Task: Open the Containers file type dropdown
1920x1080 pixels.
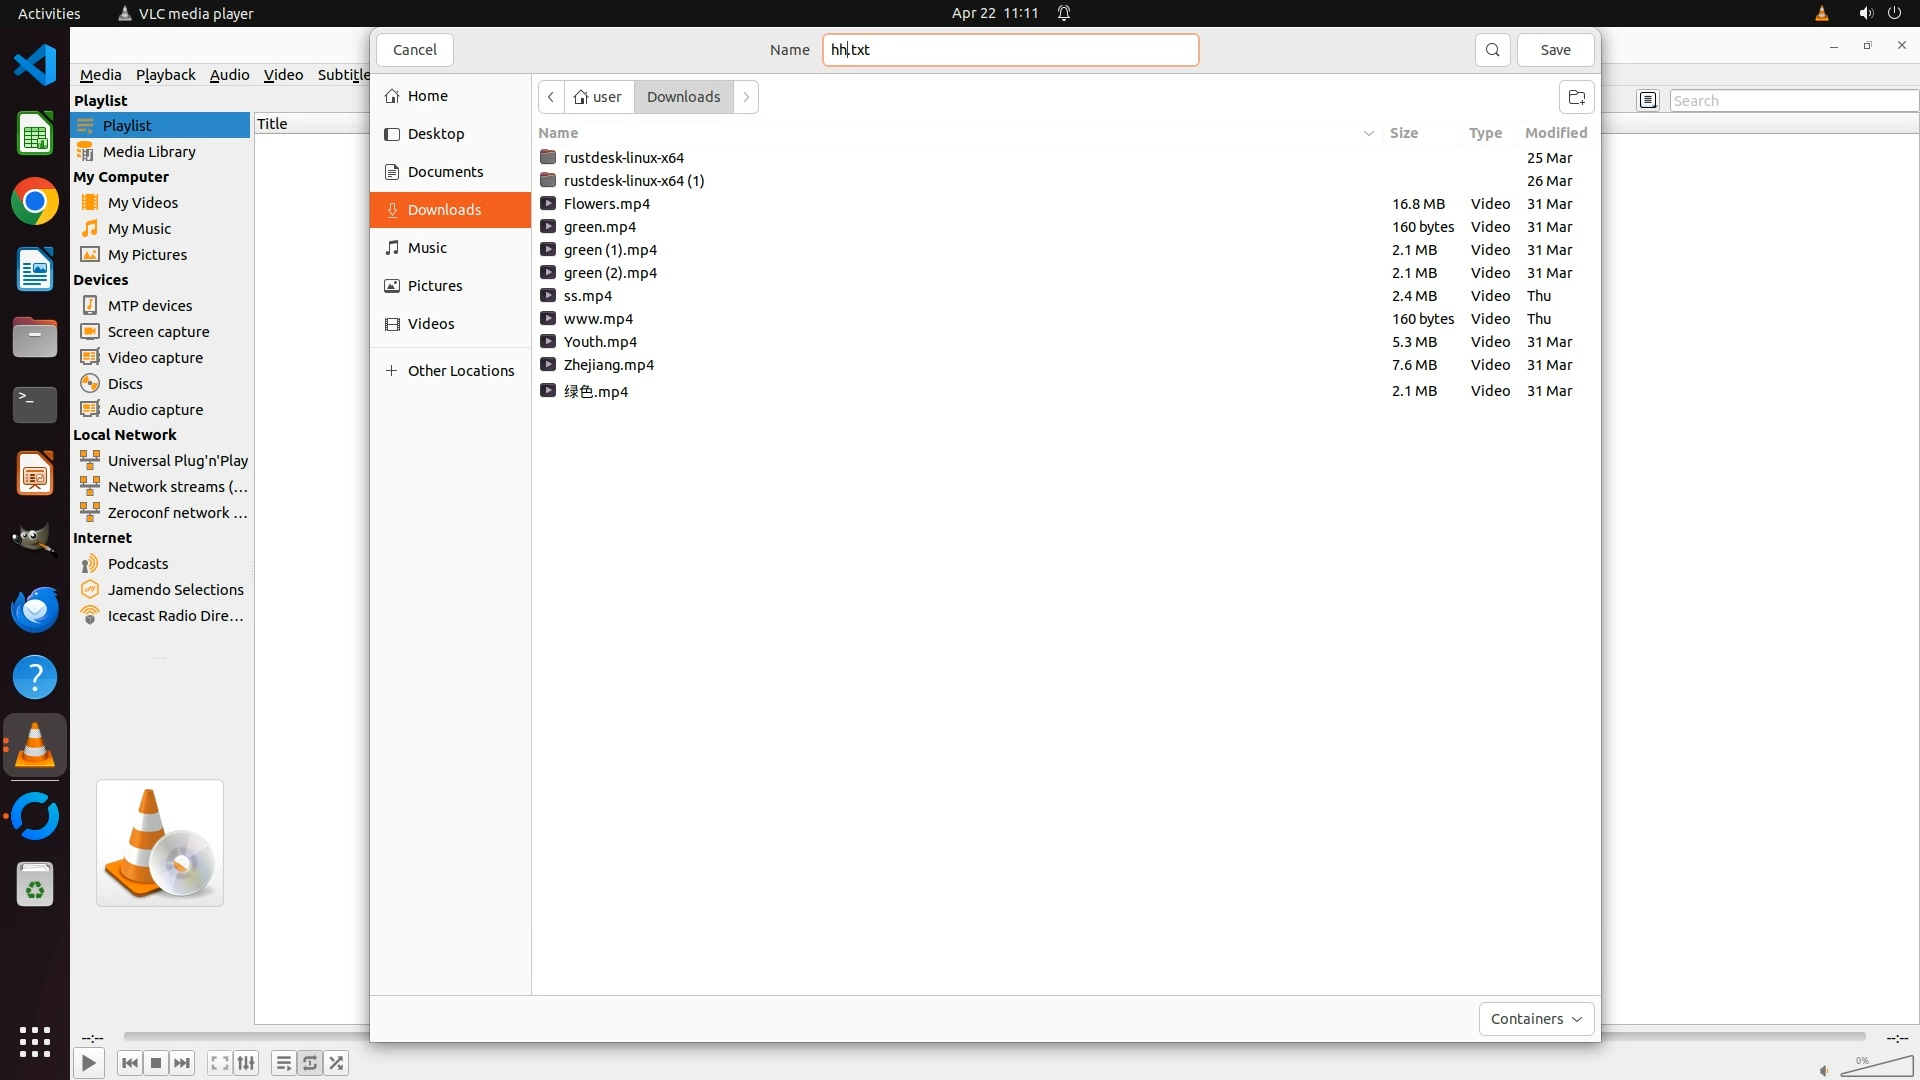Action: tap(1536, 1019)
